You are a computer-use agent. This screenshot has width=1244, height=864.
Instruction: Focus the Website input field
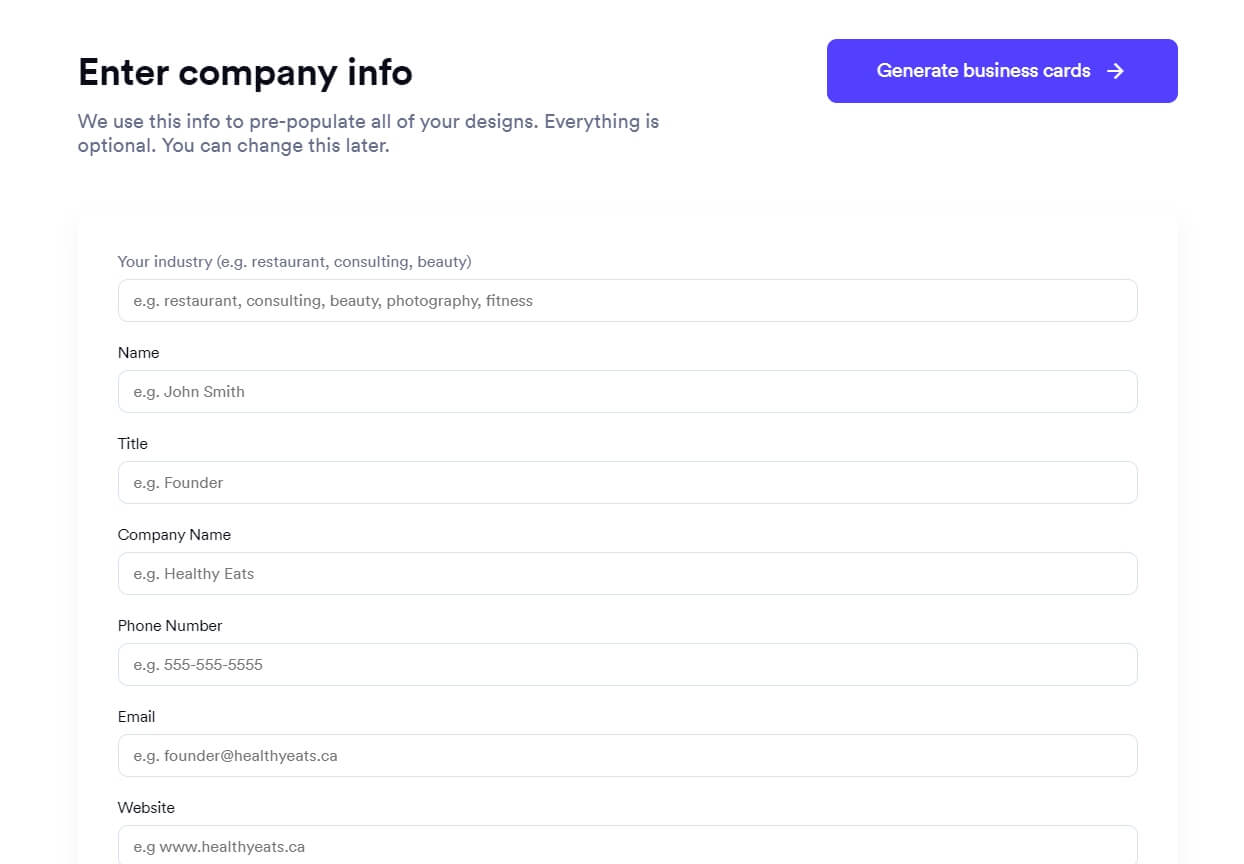[x=627, y=845]
